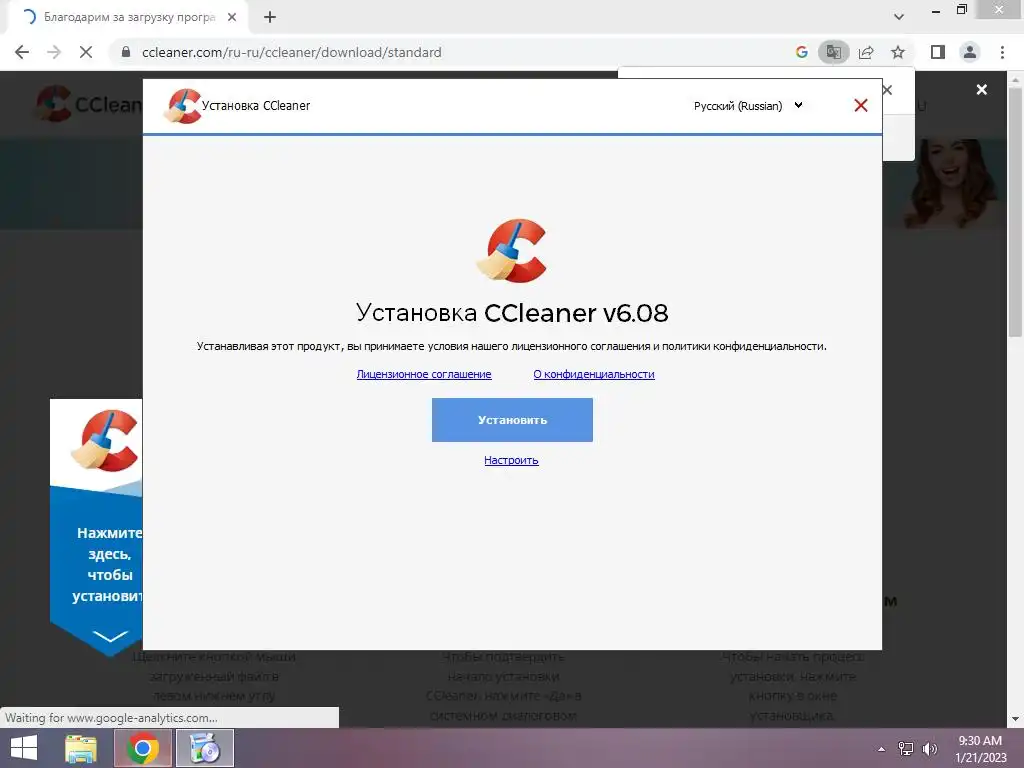Click the Chrome taskbar icon

143,748
